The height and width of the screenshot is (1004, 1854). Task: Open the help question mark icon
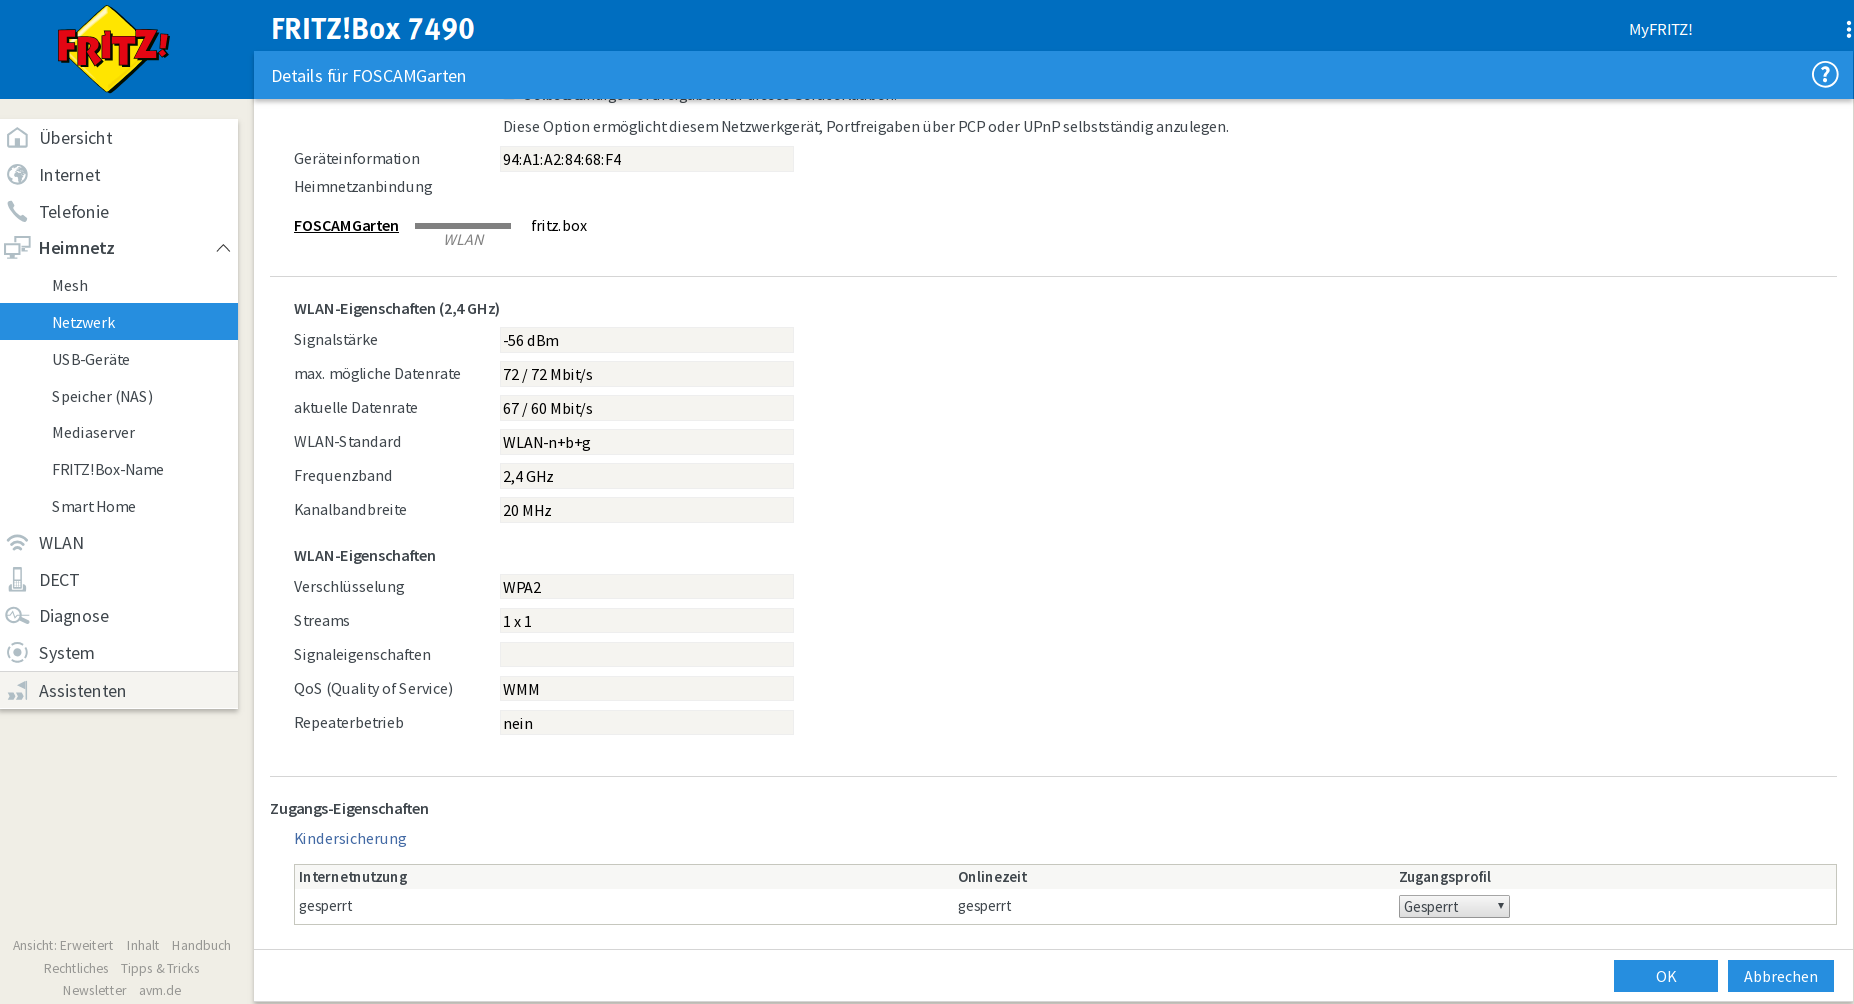(1825, 75)
